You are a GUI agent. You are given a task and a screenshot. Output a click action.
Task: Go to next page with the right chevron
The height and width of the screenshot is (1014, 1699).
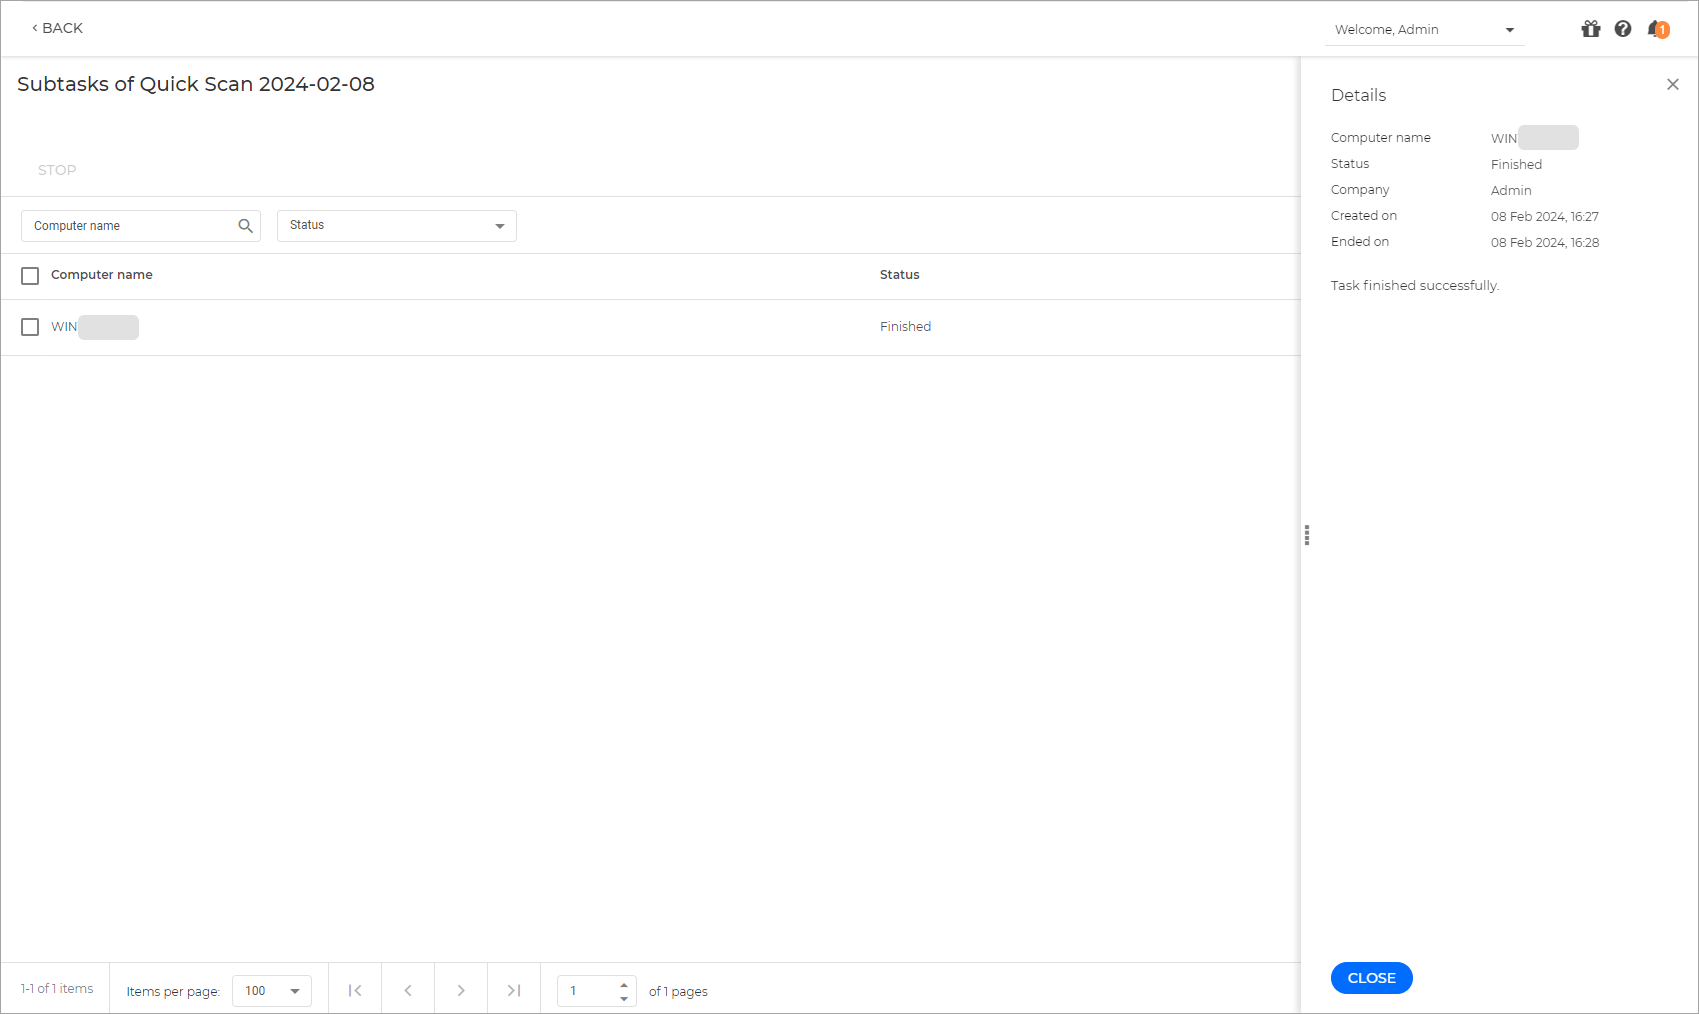click(x=460, y=990)
